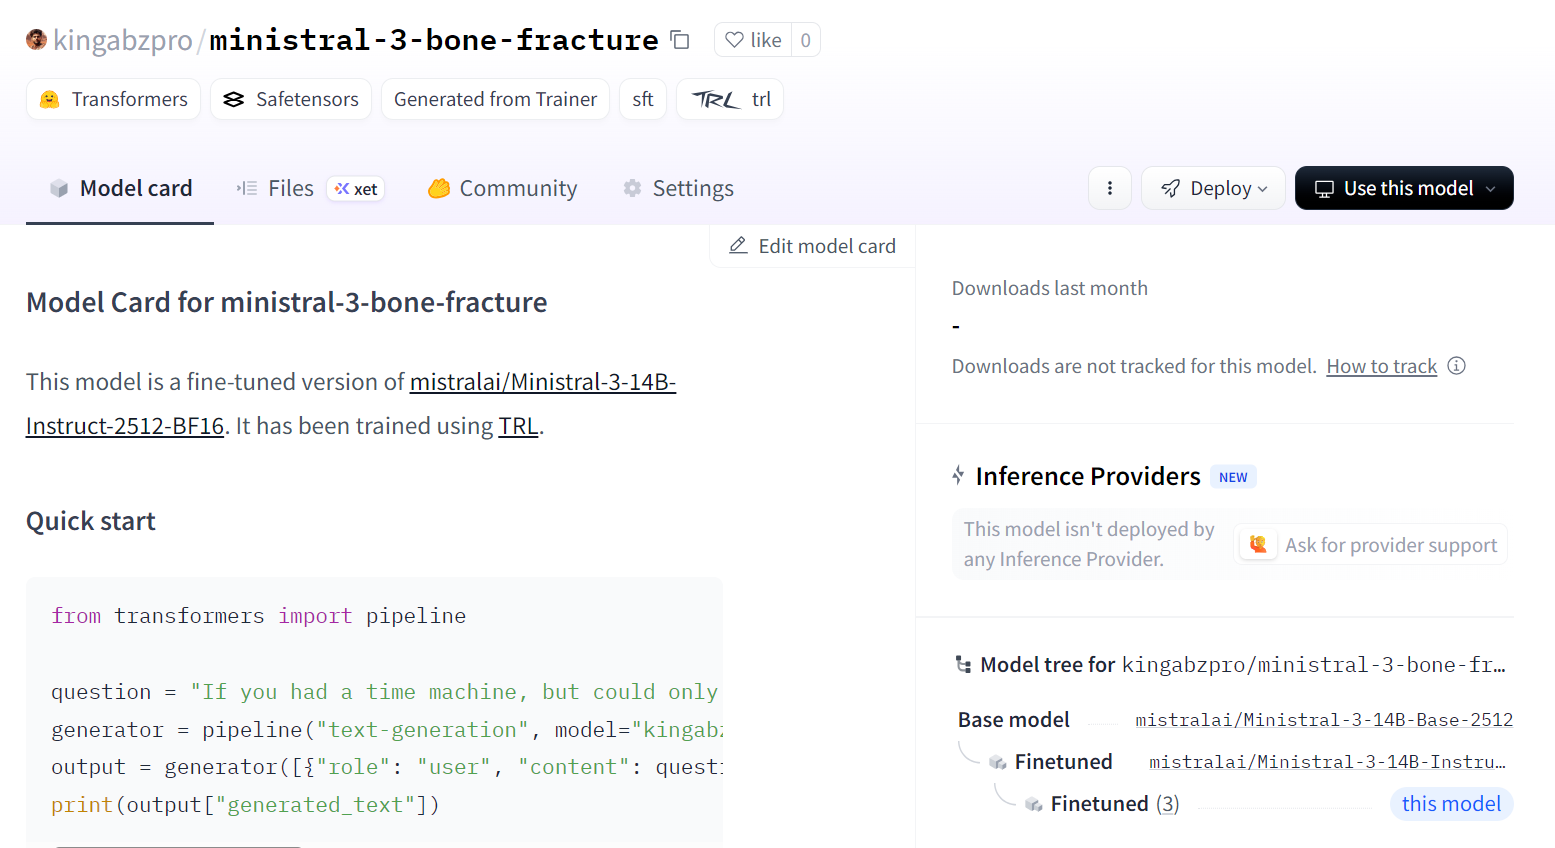Click Ask for provider support button
The width and height of the screenshot is (1555, 848).
[x=1370, y=545]
